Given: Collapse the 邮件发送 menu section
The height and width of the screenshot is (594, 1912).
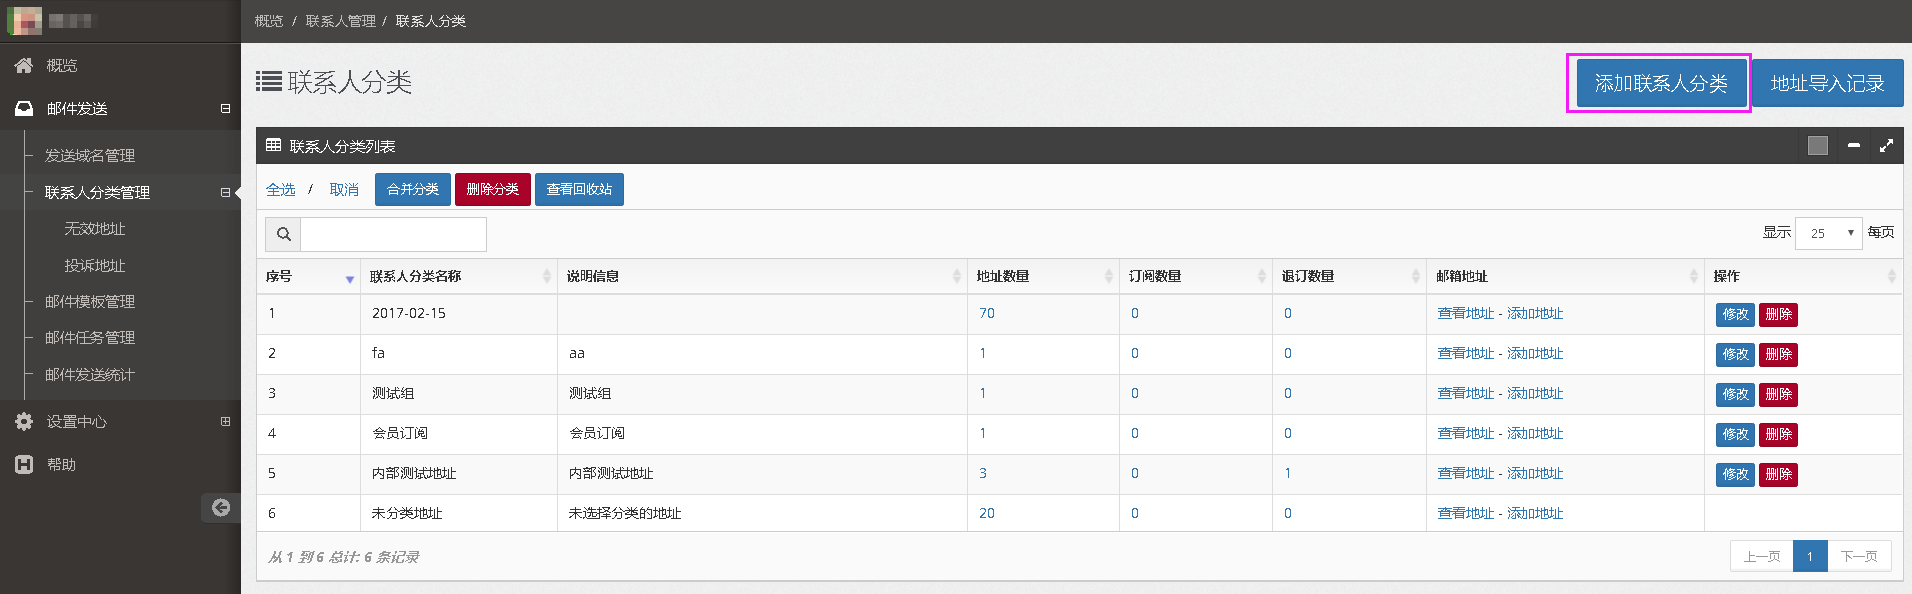Looking at the screenshot, I should coord(225,108).
